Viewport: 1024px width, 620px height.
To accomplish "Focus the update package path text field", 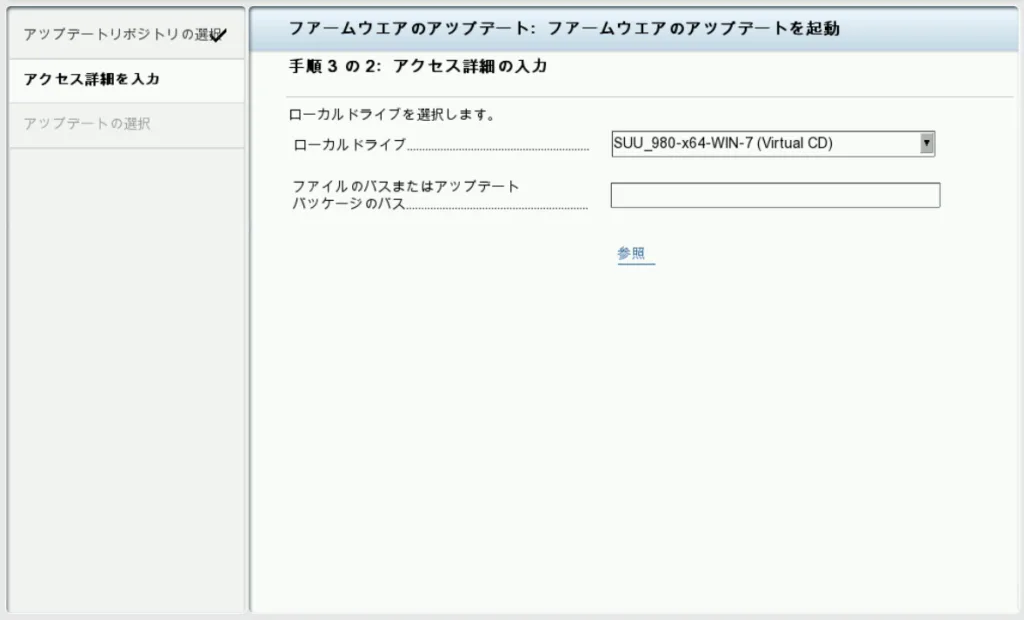I will [775, 195].
